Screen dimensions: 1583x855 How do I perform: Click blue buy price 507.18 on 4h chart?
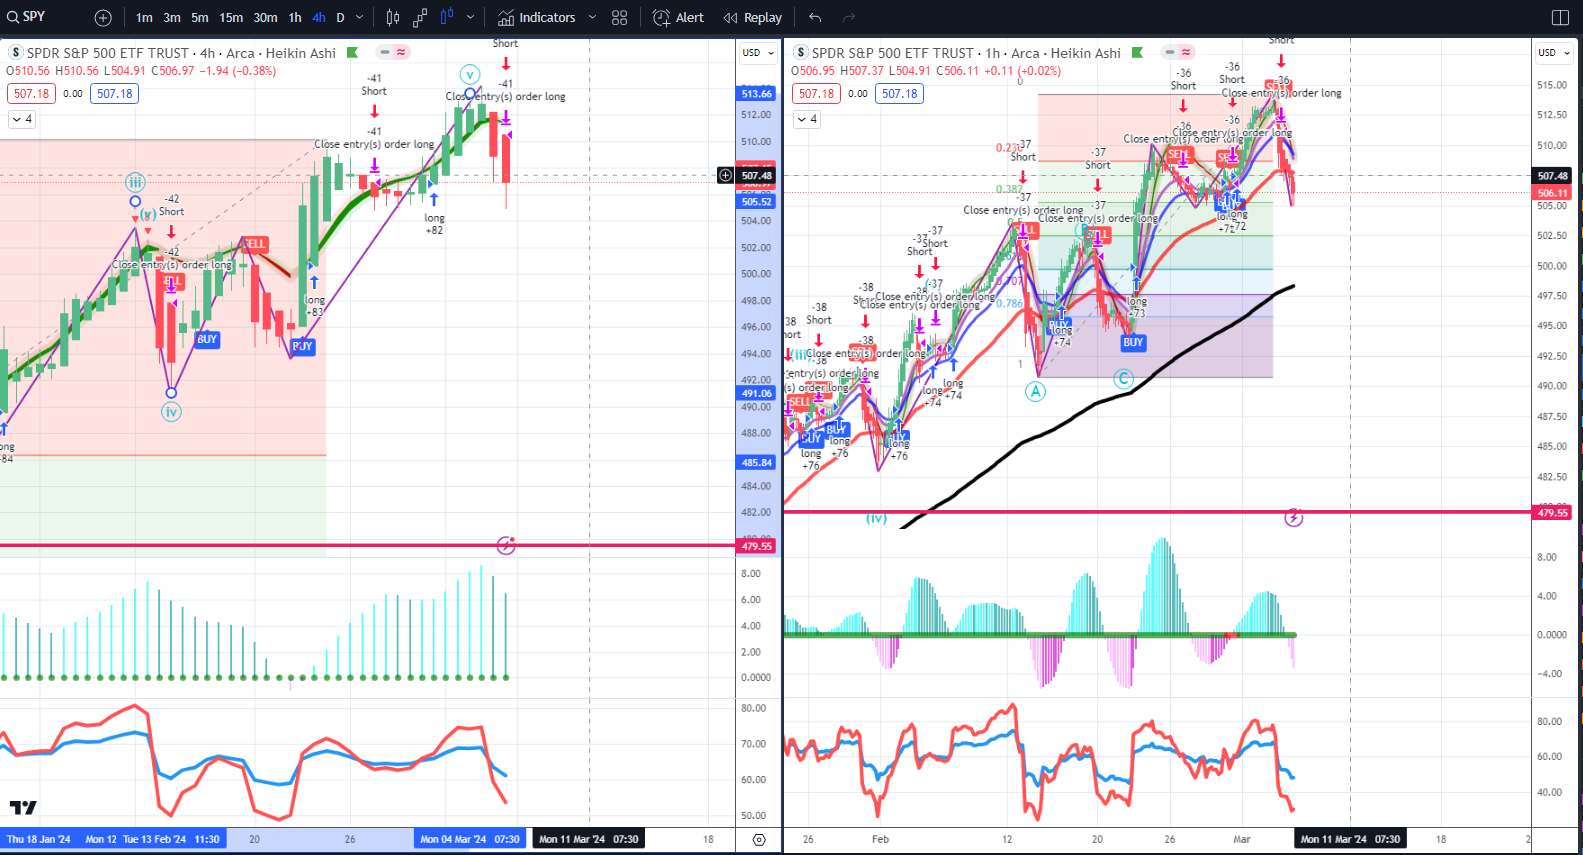114,94
